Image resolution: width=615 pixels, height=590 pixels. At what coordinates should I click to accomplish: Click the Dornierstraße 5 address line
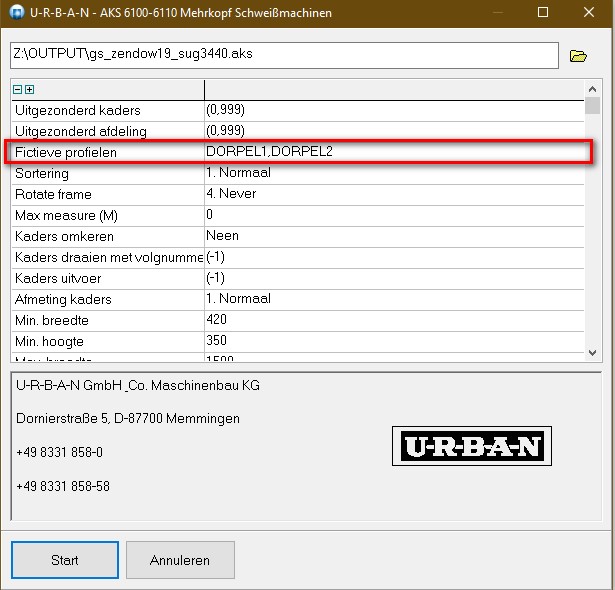click(x=128, y=419)
